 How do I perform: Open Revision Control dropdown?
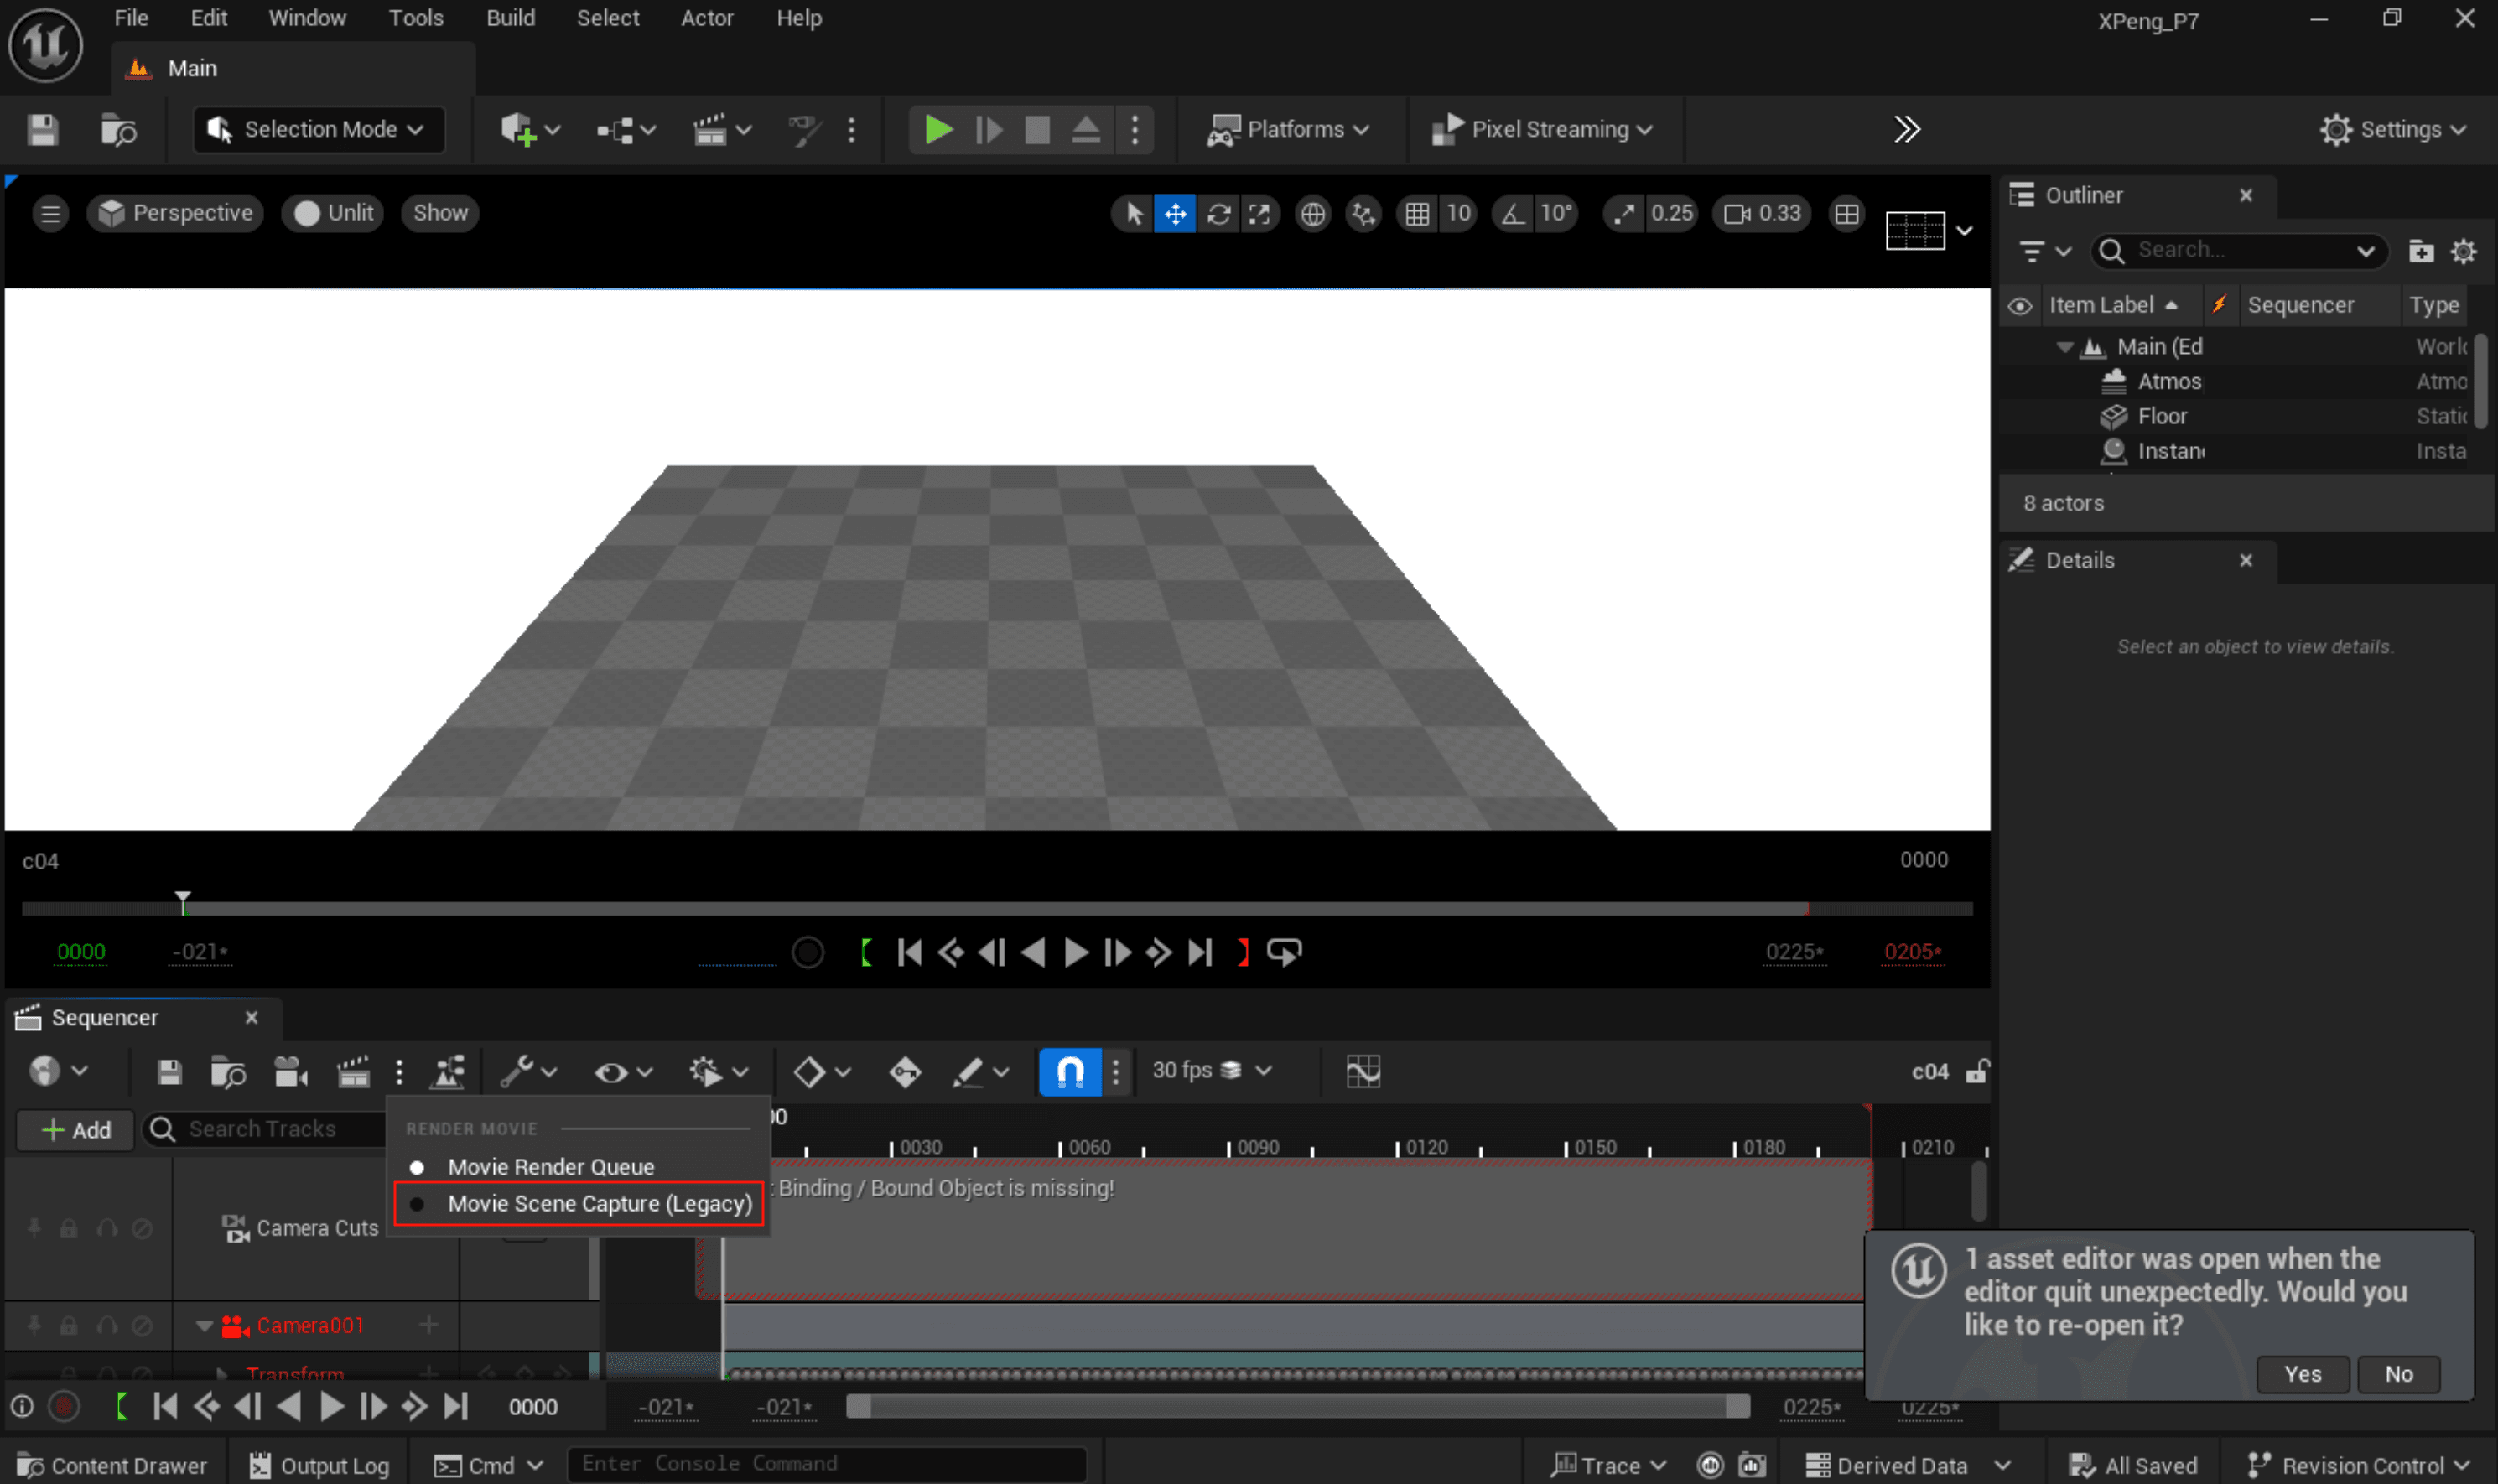point(2357,1466)
